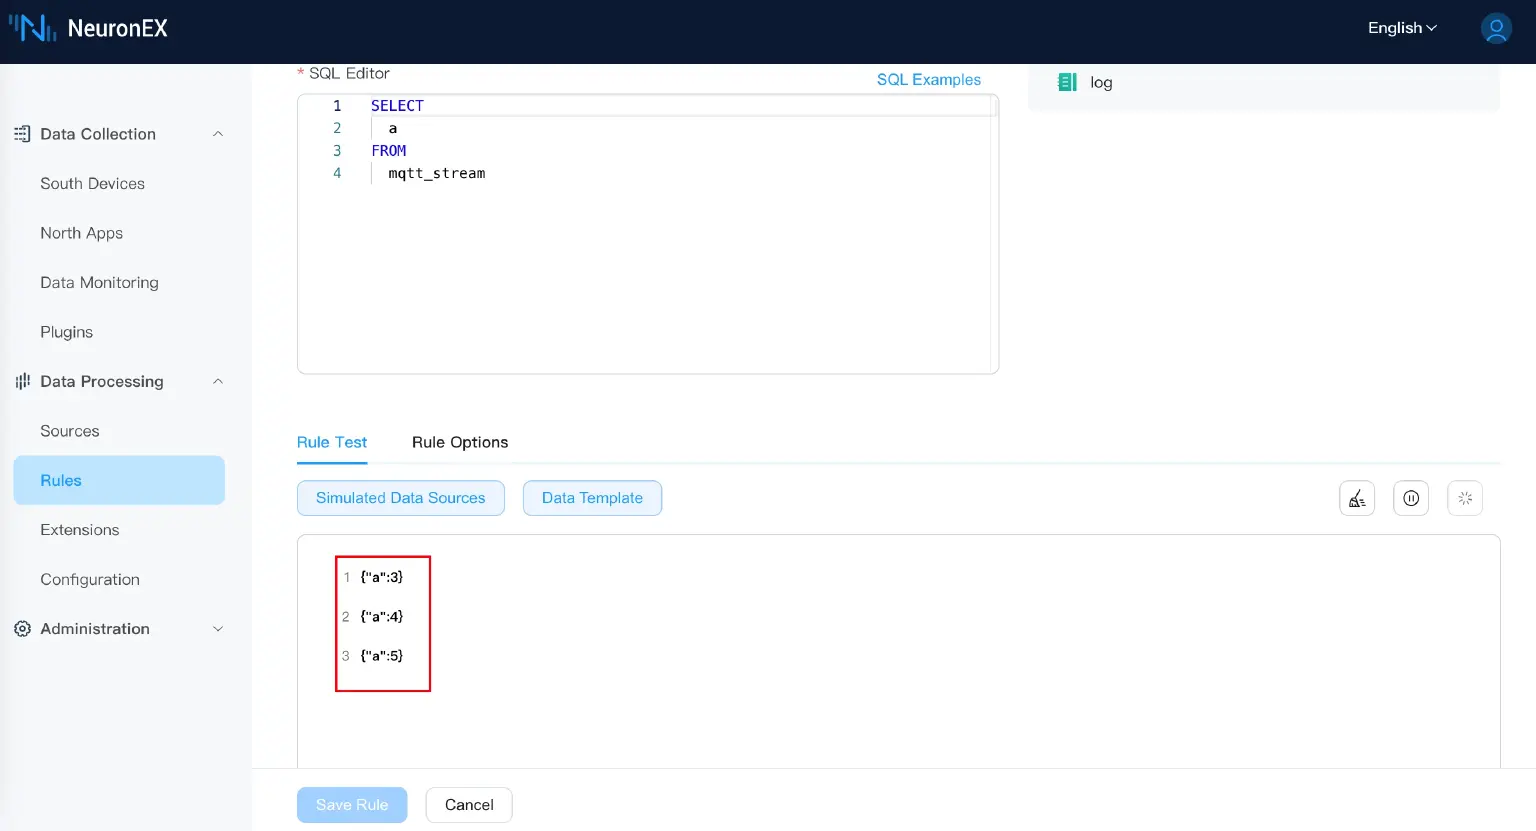The width and height of the screenshot is (1536, 831).
Task: Click the clear test output broom icon
Action: pos(1357,498)
